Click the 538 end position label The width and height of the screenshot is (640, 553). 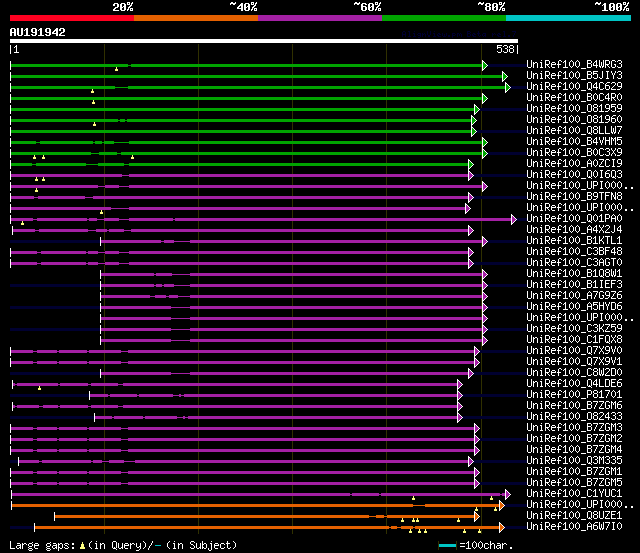pyautogui.click(x=505, y=49)
